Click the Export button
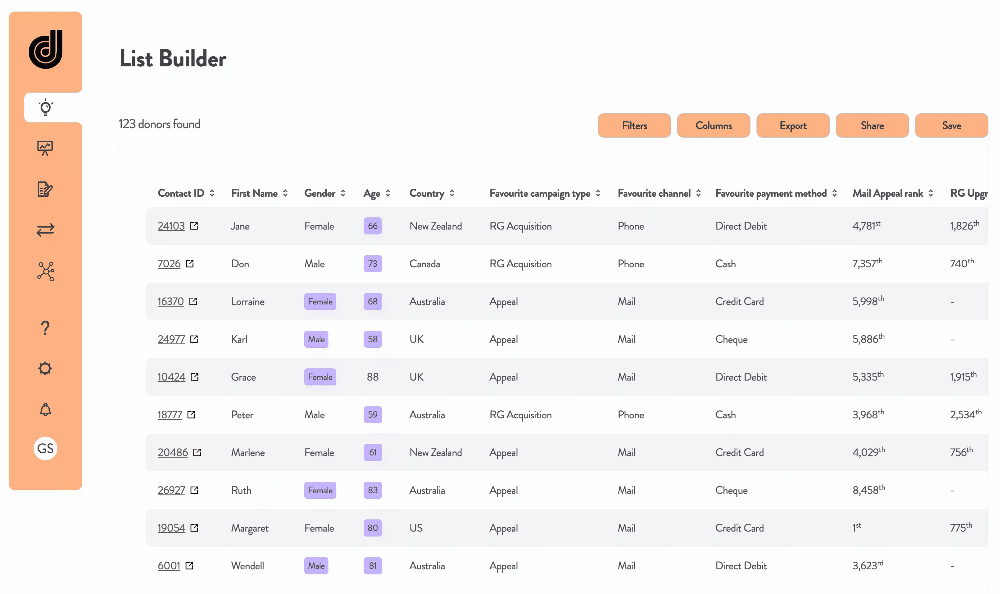This screenshot has height=594, width=1000. pyautogui.click(x=793, y=126)
